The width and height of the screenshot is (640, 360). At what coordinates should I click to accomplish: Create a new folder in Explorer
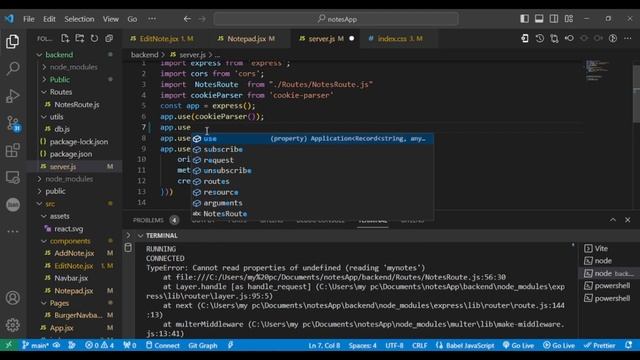tap(80, 38)
